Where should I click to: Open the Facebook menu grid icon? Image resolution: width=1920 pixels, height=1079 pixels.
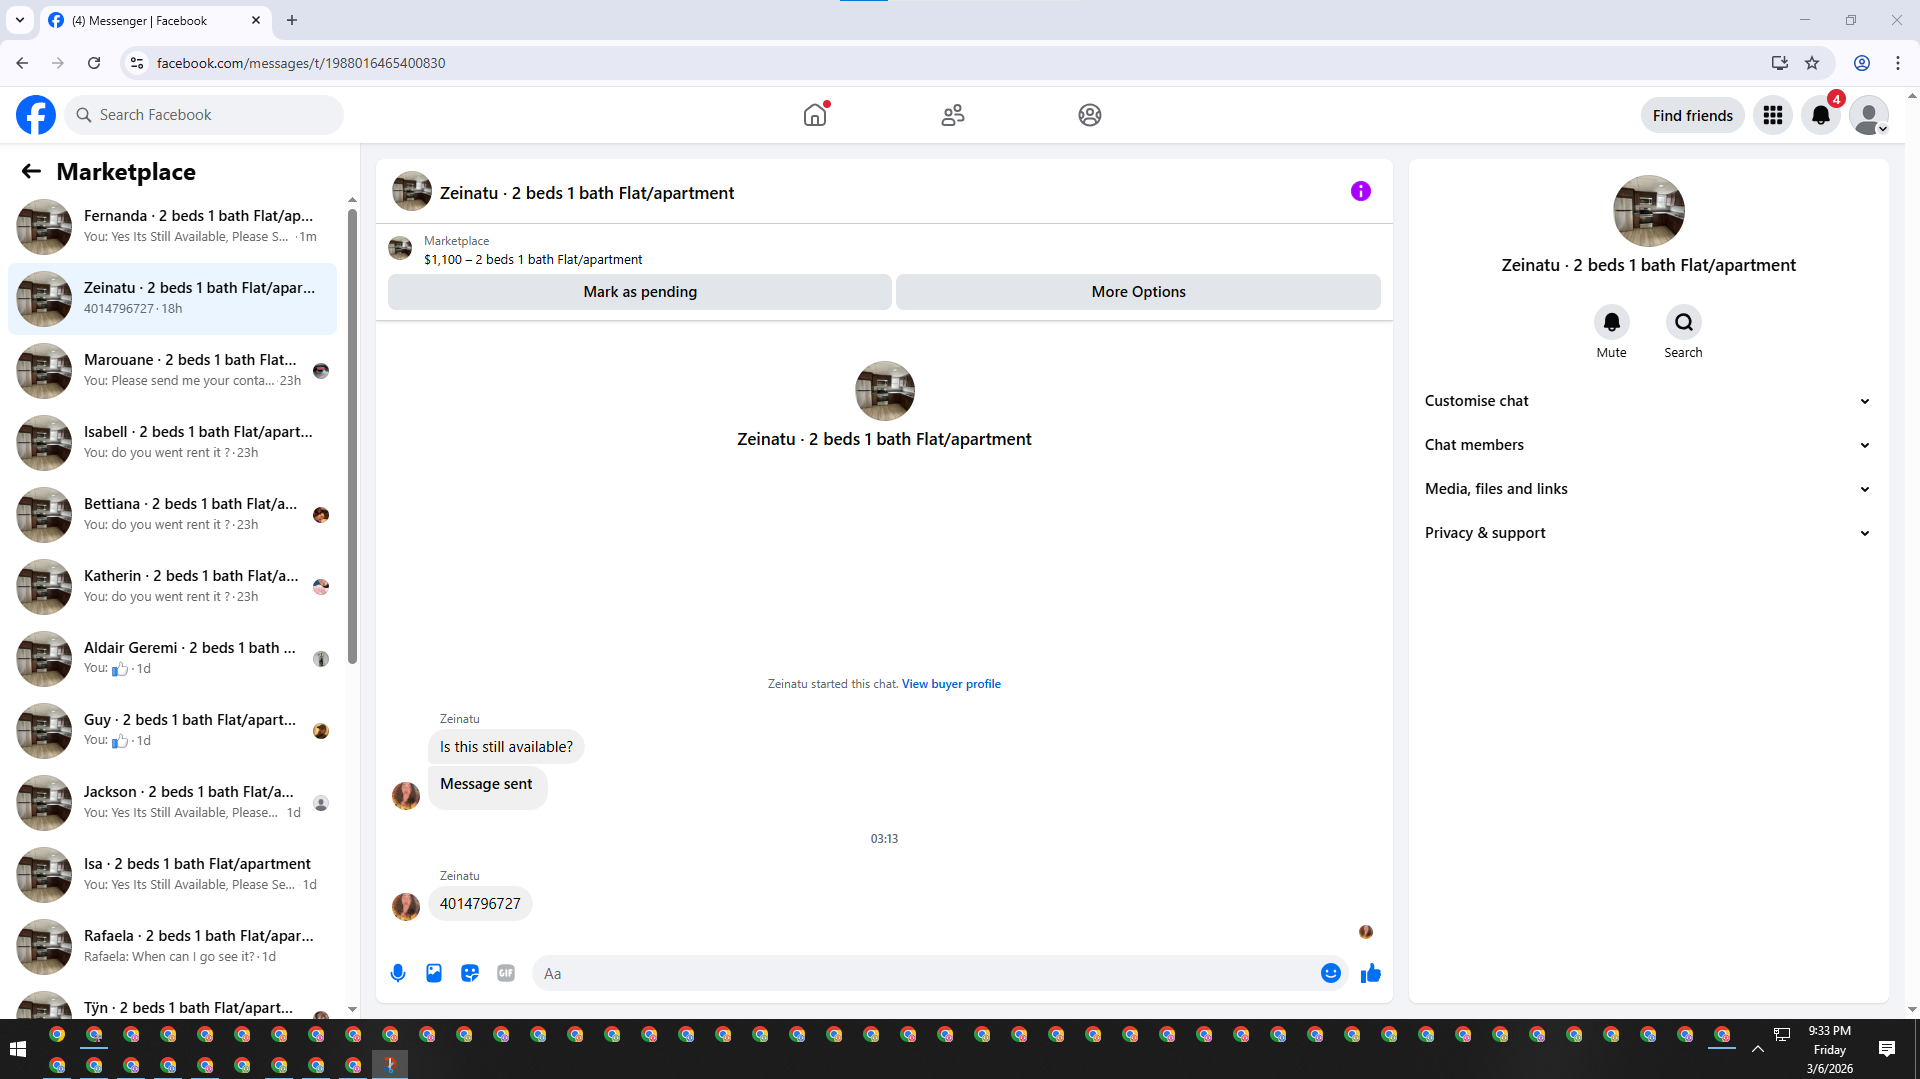coord(1773,115)
